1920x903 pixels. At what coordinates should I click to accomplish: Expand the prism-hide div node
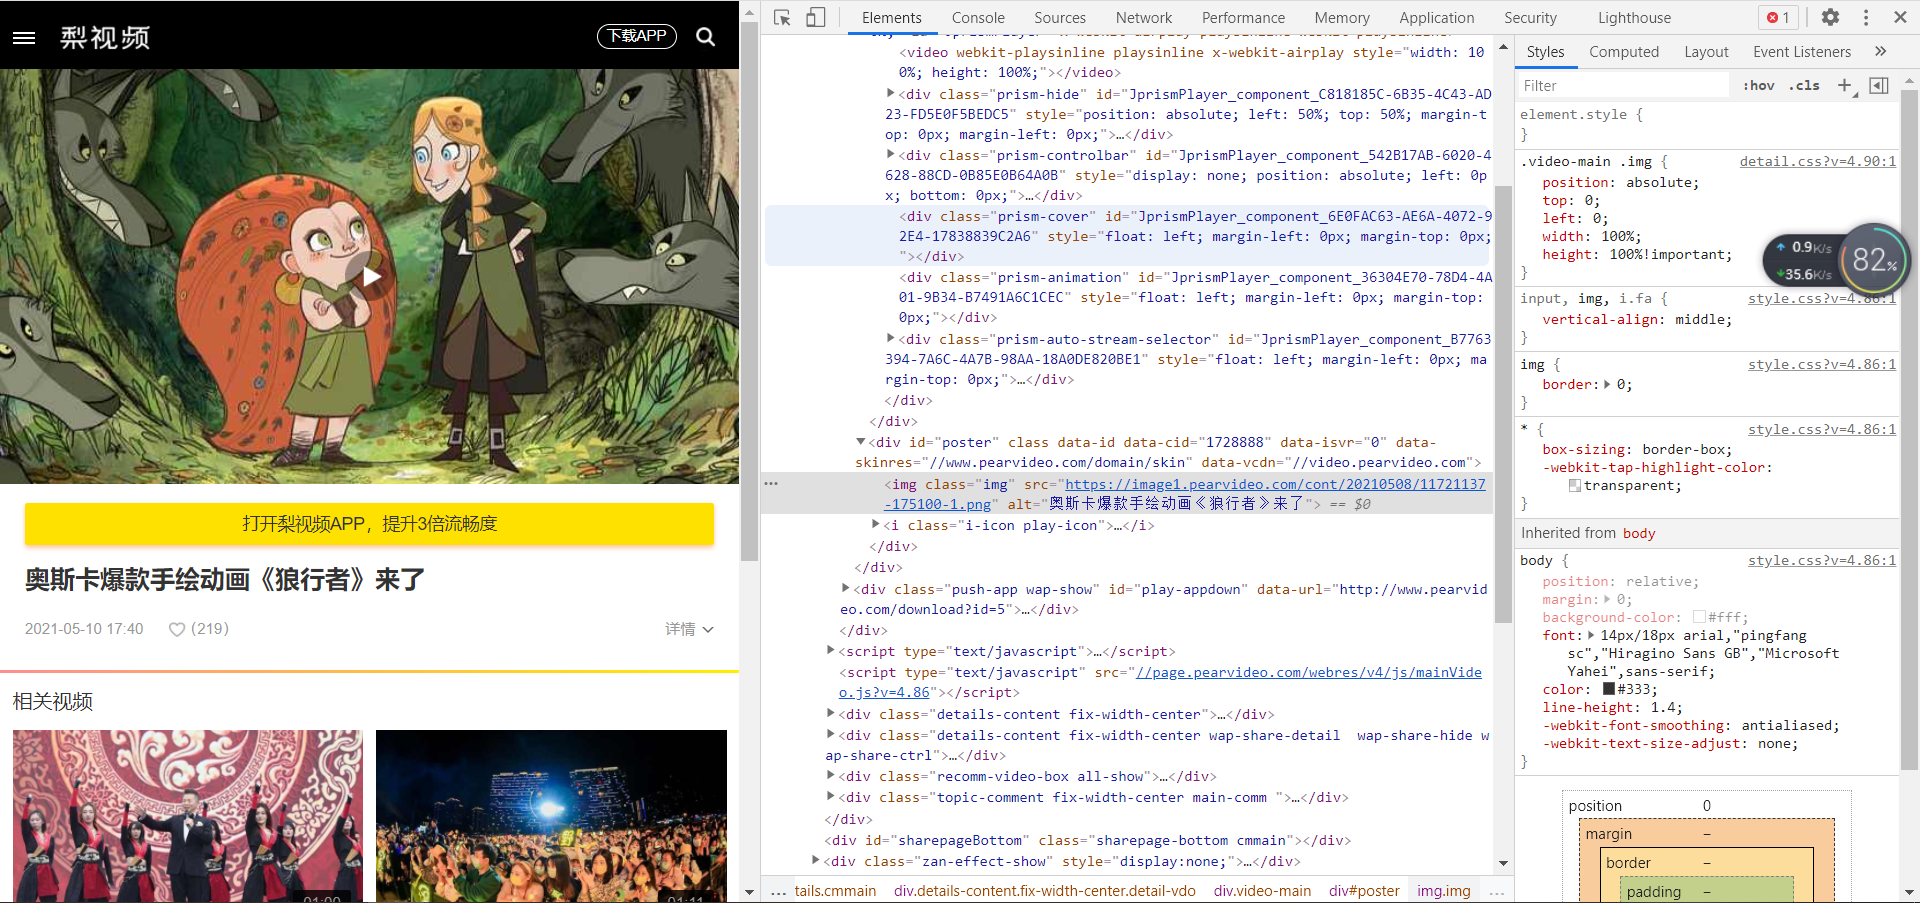[x=890, y=93]
